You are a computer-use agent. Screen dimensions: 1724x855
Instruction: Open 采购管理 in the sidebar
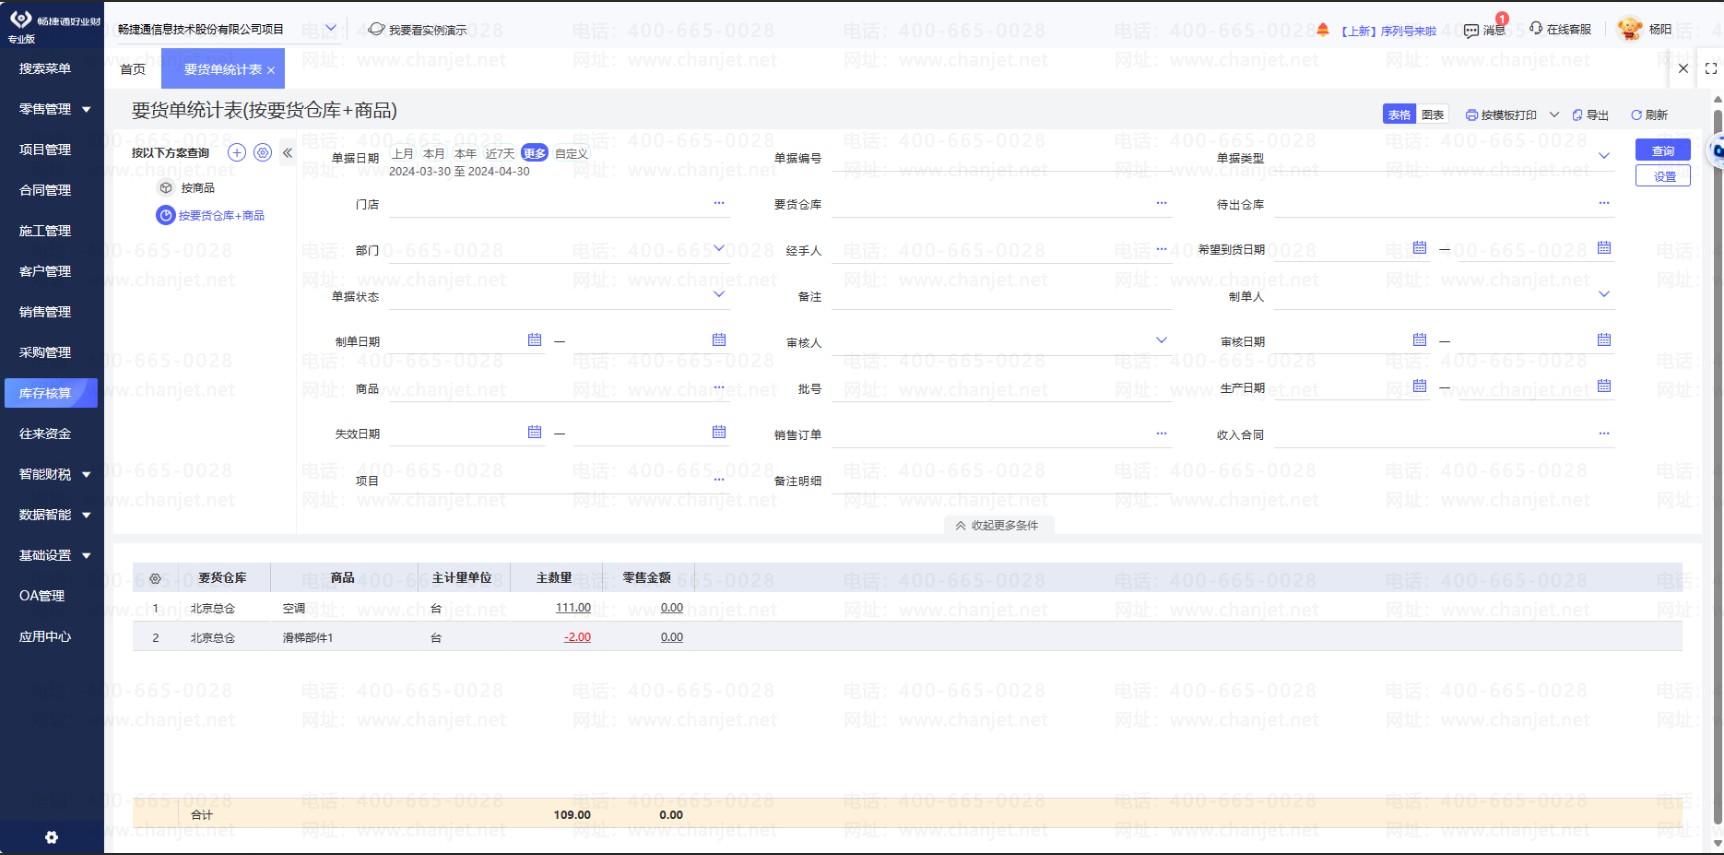pos(45,352)
